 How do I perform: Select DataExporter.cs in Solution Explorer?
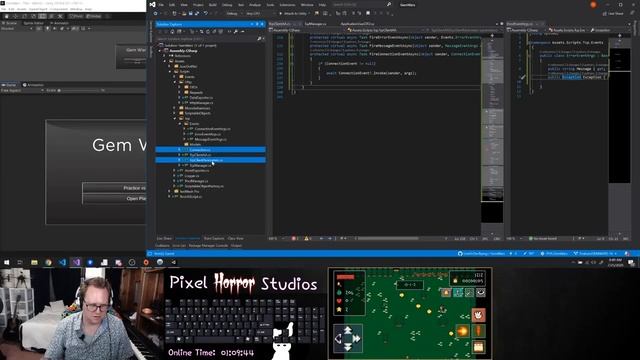click(201, 98)
